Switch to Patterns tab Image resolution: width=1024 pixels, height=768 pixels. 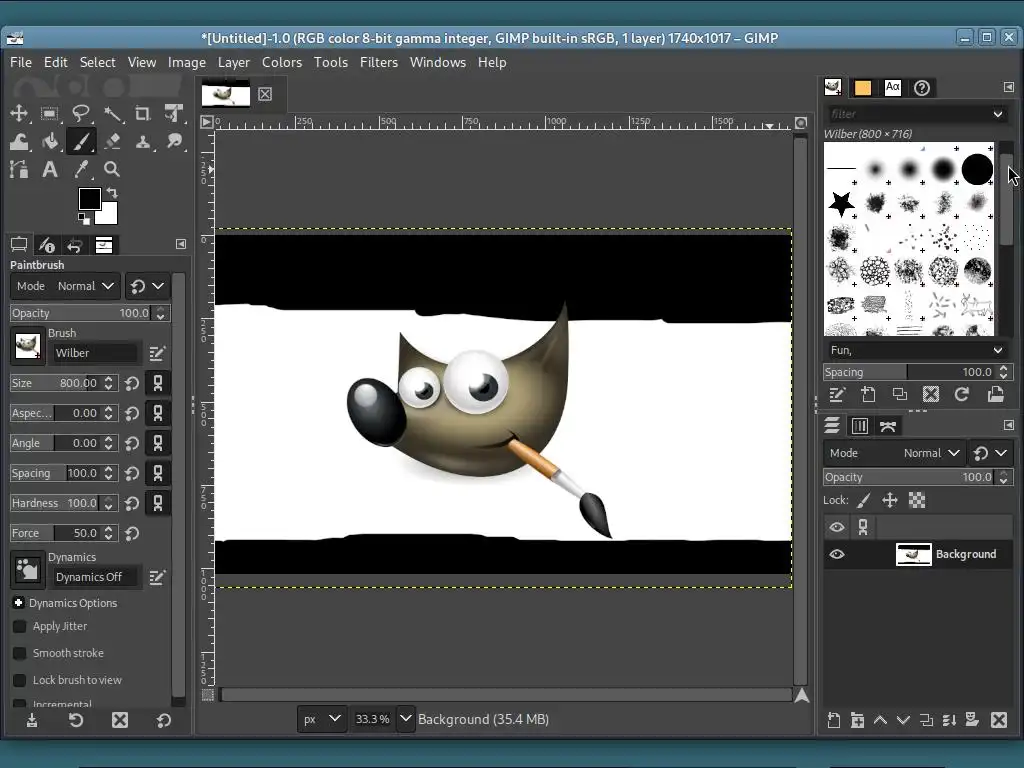863,88
